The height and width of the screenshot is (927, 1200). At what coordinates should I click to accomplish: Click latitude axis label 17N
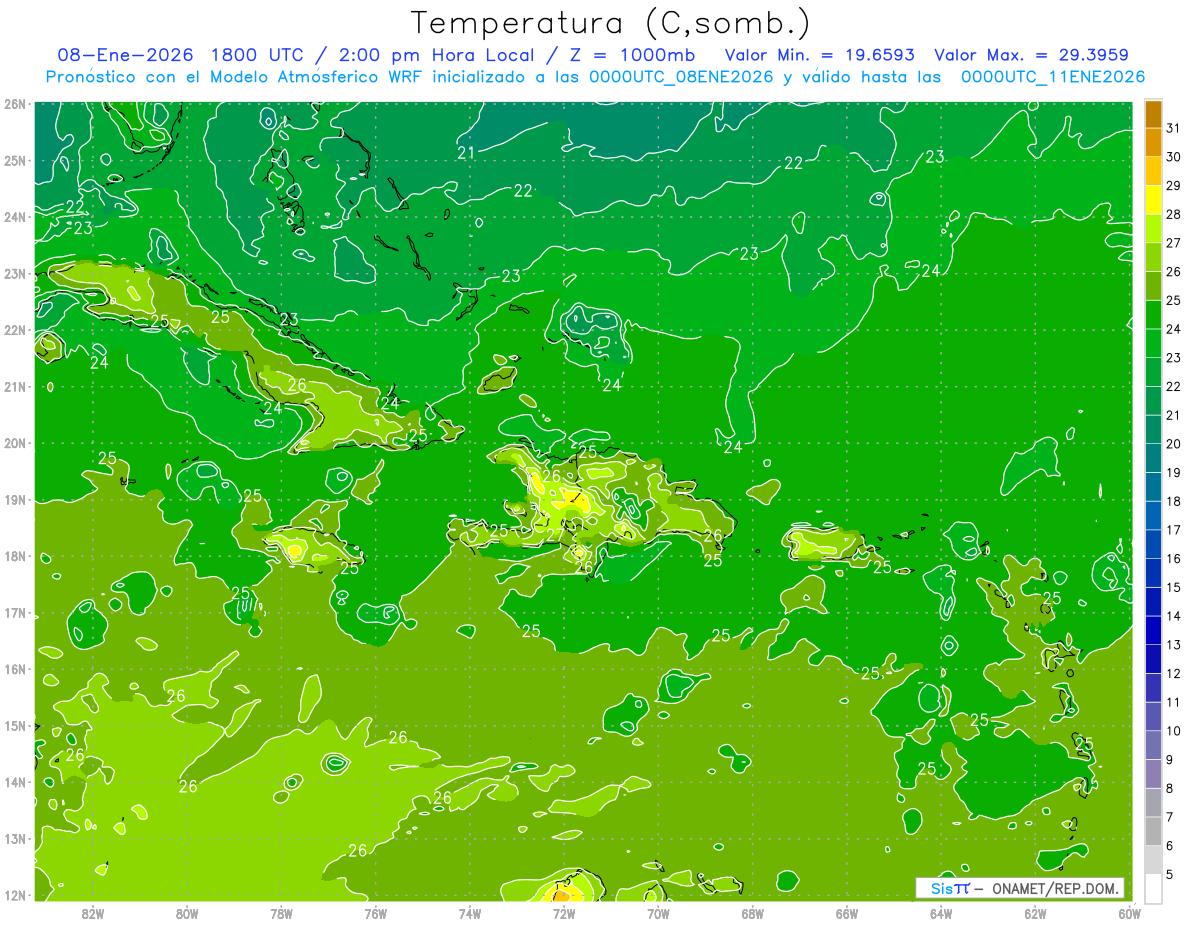(x=14, y=613)
